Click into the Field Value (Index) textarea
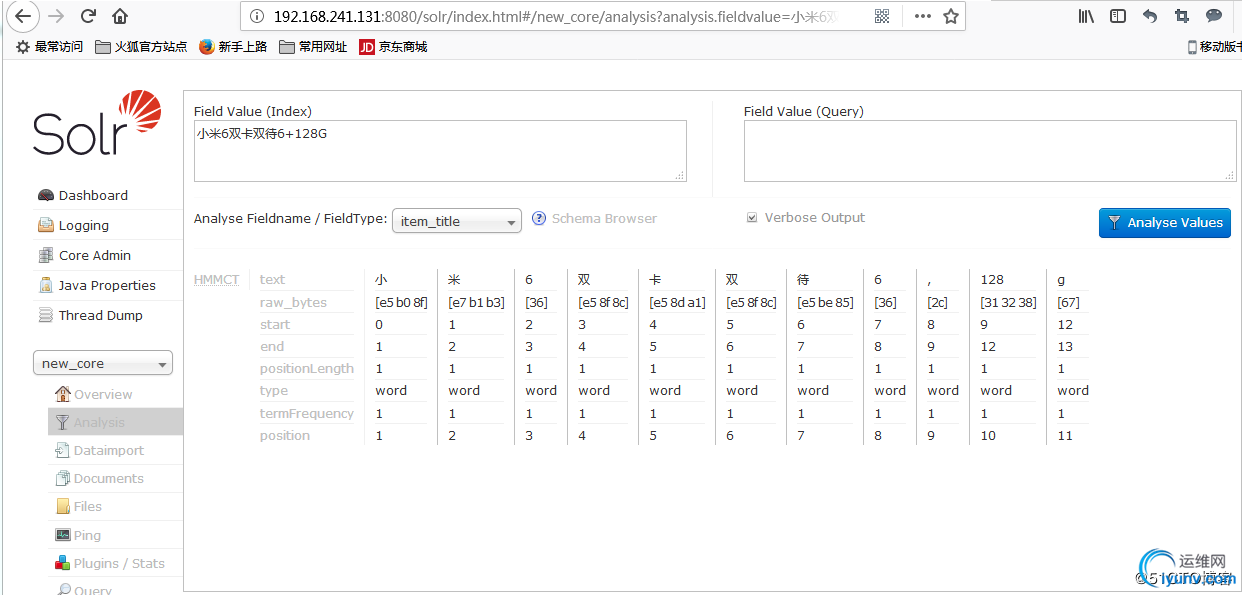The image size is (1242, 595). coord(440,151)
